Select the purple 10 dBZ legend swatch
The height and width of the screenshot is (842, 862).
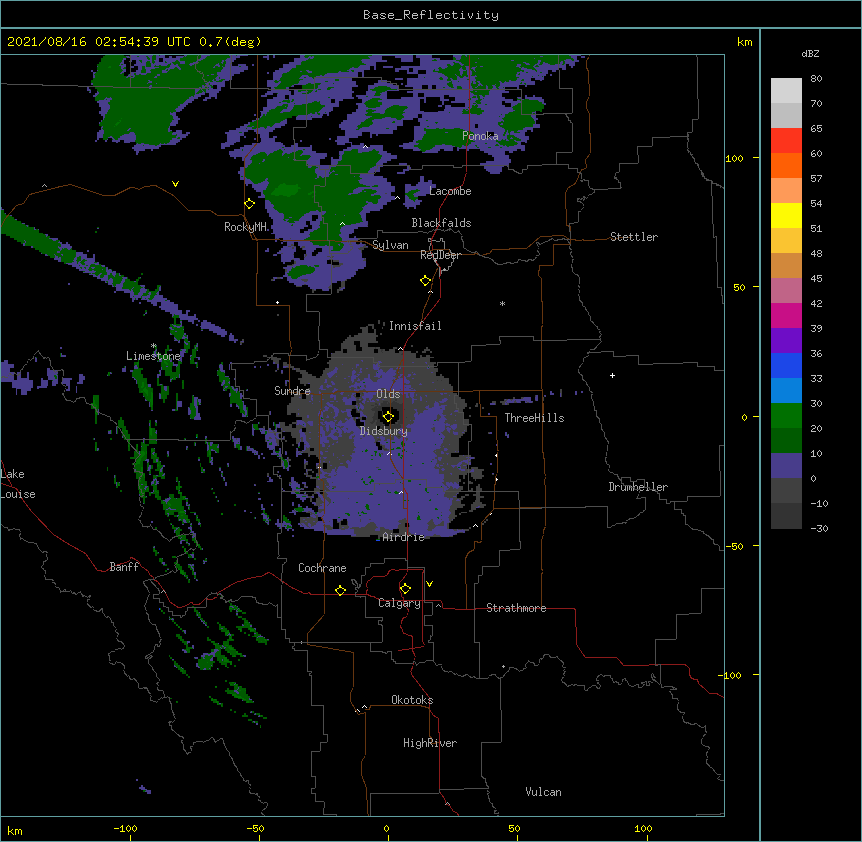(786, 466)
